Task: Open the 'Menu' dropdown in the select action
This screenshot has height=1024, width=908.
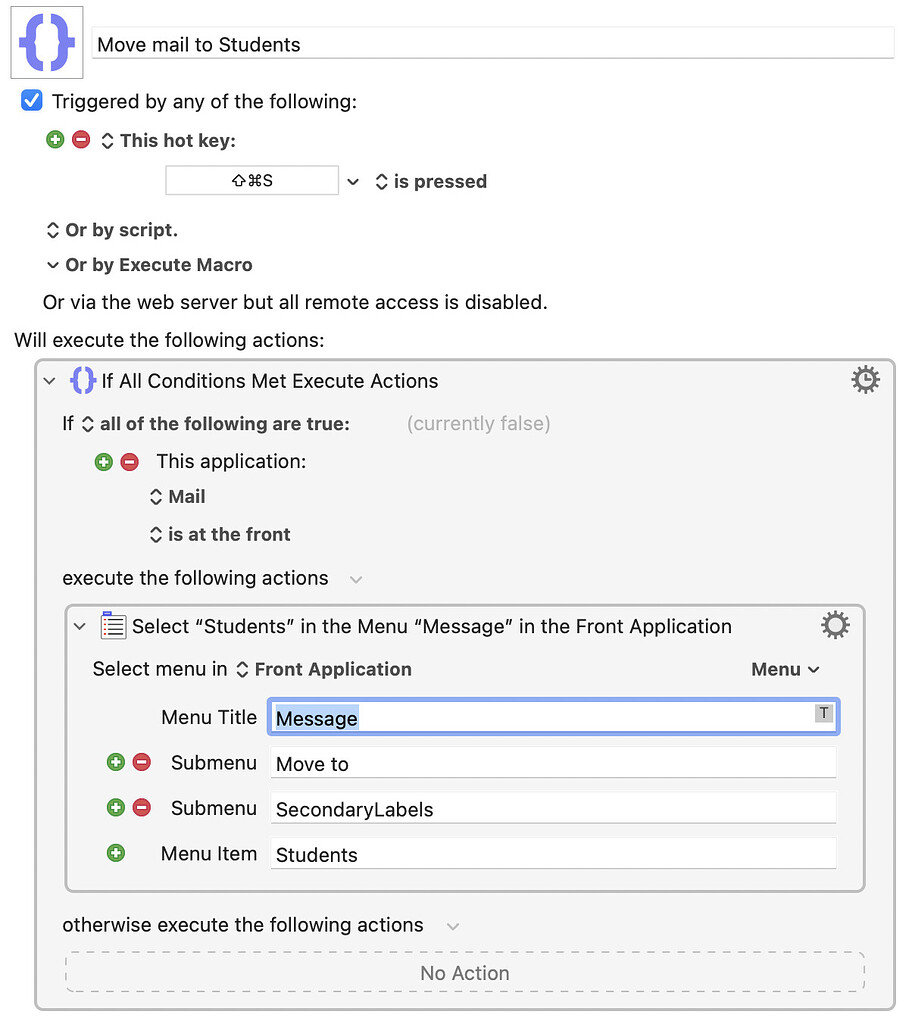Action: 786,669
